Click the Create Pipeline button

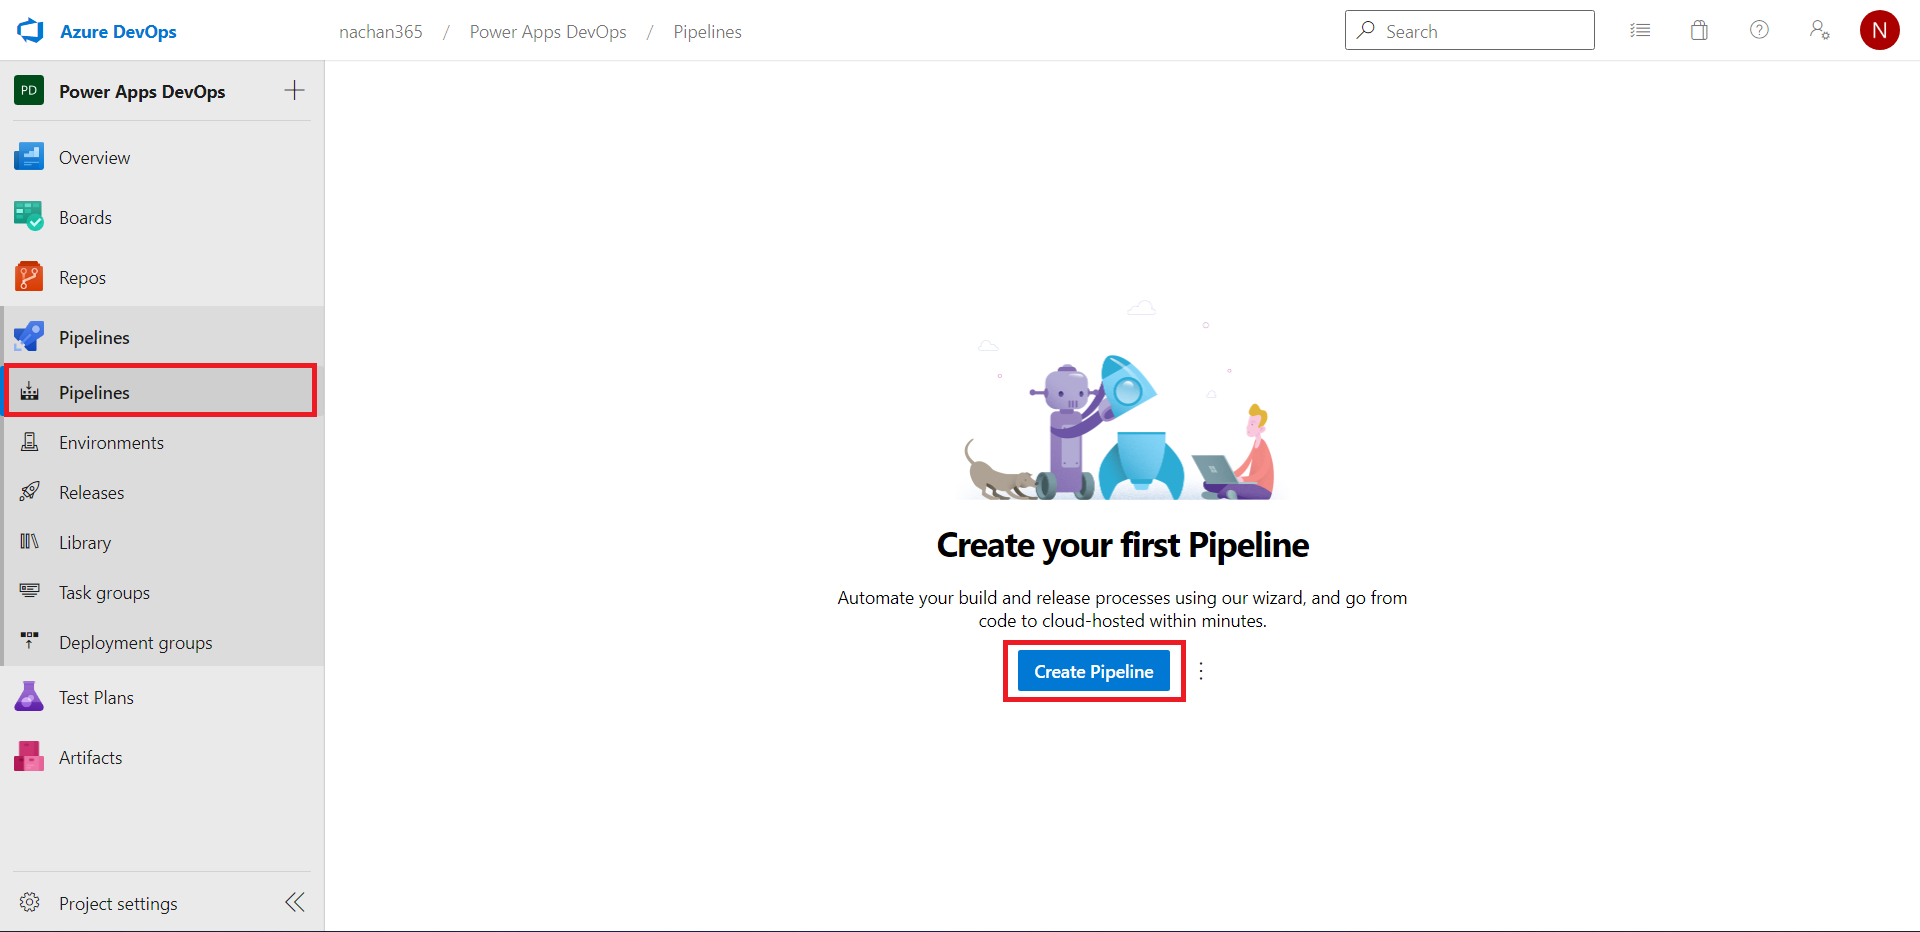1093,671
